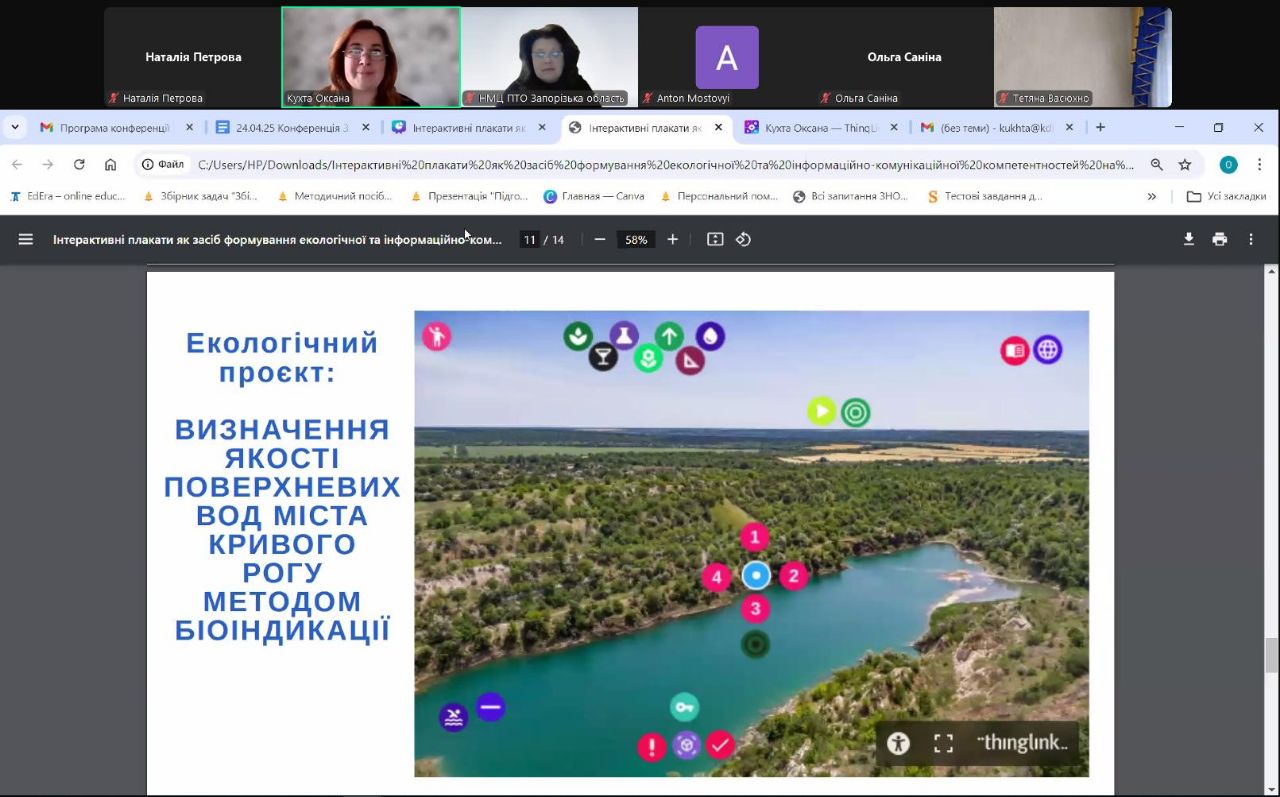This screenshot has width=1280, height=797.
Task: Bookmark this page with the star icon
Action: [1185, 165]
